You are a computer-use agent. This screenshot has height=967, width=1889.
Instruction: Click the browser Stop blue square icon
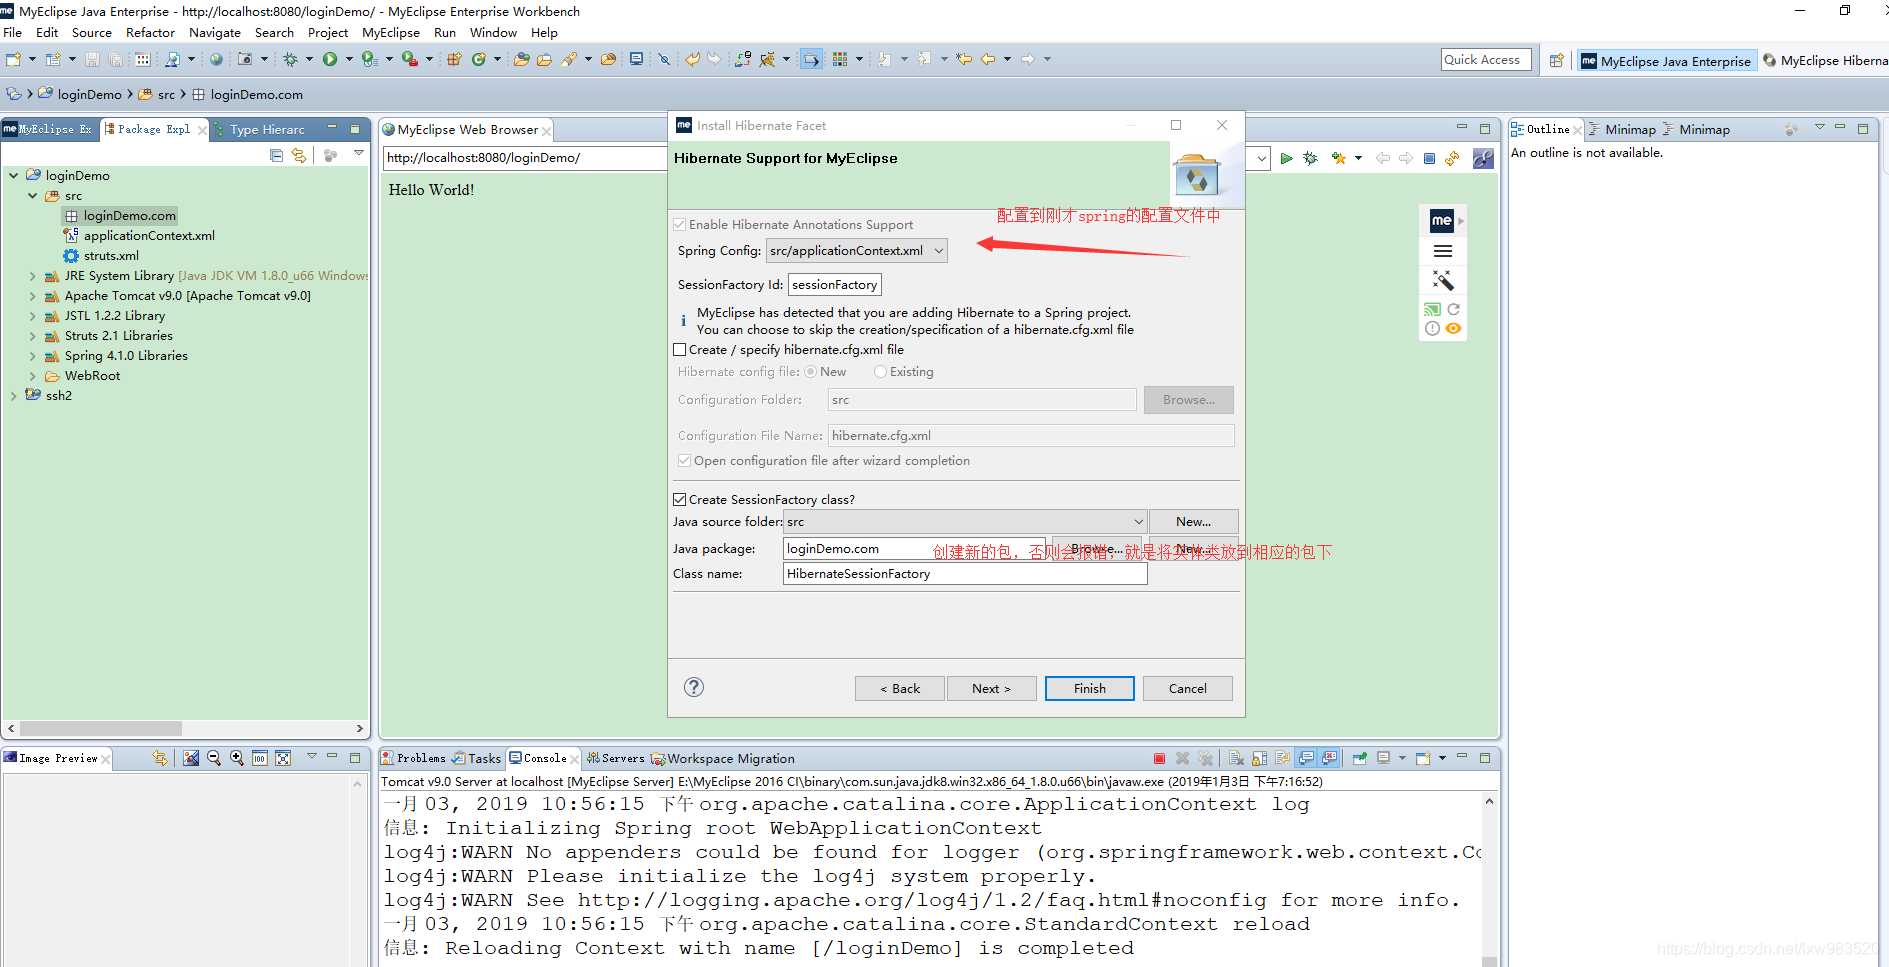pos(1429,158)
